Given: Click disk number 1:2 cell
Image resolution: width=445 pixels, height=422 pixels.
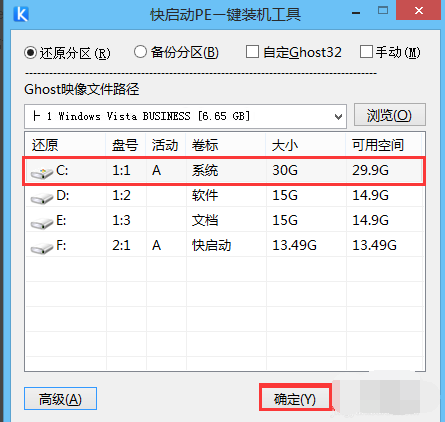Looking at the screenshot, I should (121, 195).
